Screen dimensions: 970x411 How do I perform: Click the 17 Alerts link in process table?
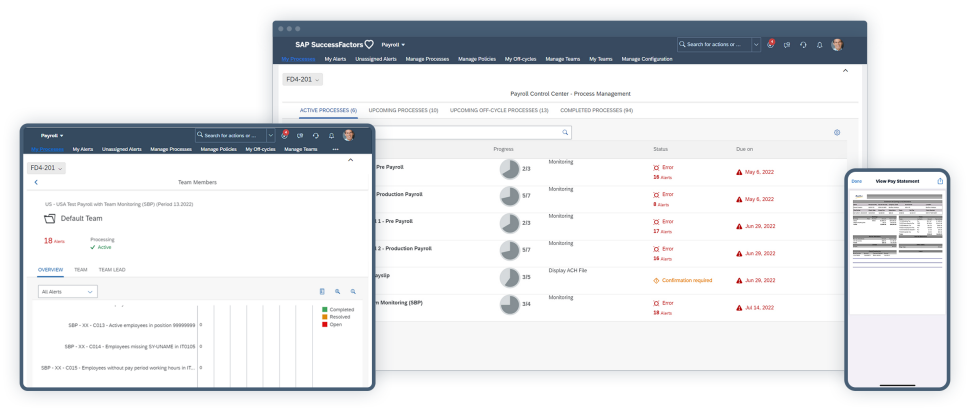[x=662, y=231]
